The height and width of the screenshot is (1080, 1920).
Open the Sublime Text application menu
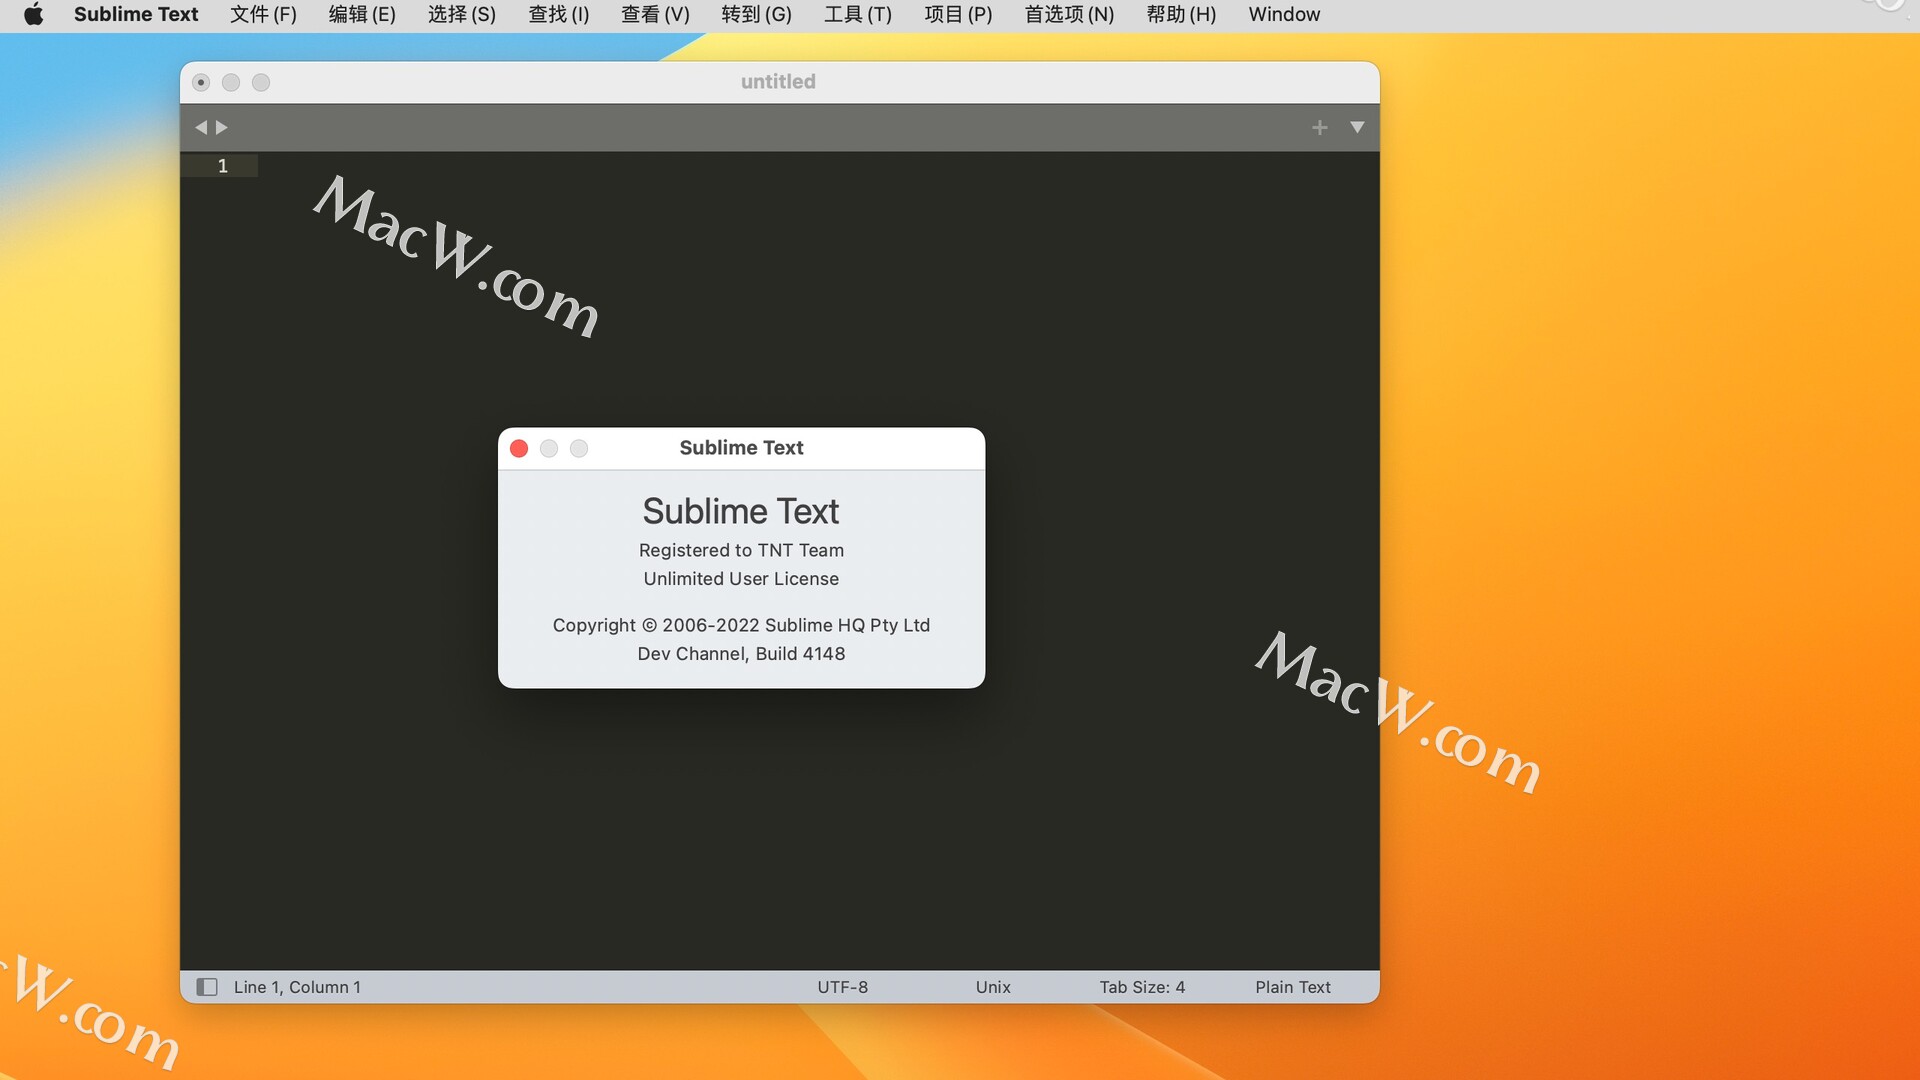[136, 14]
